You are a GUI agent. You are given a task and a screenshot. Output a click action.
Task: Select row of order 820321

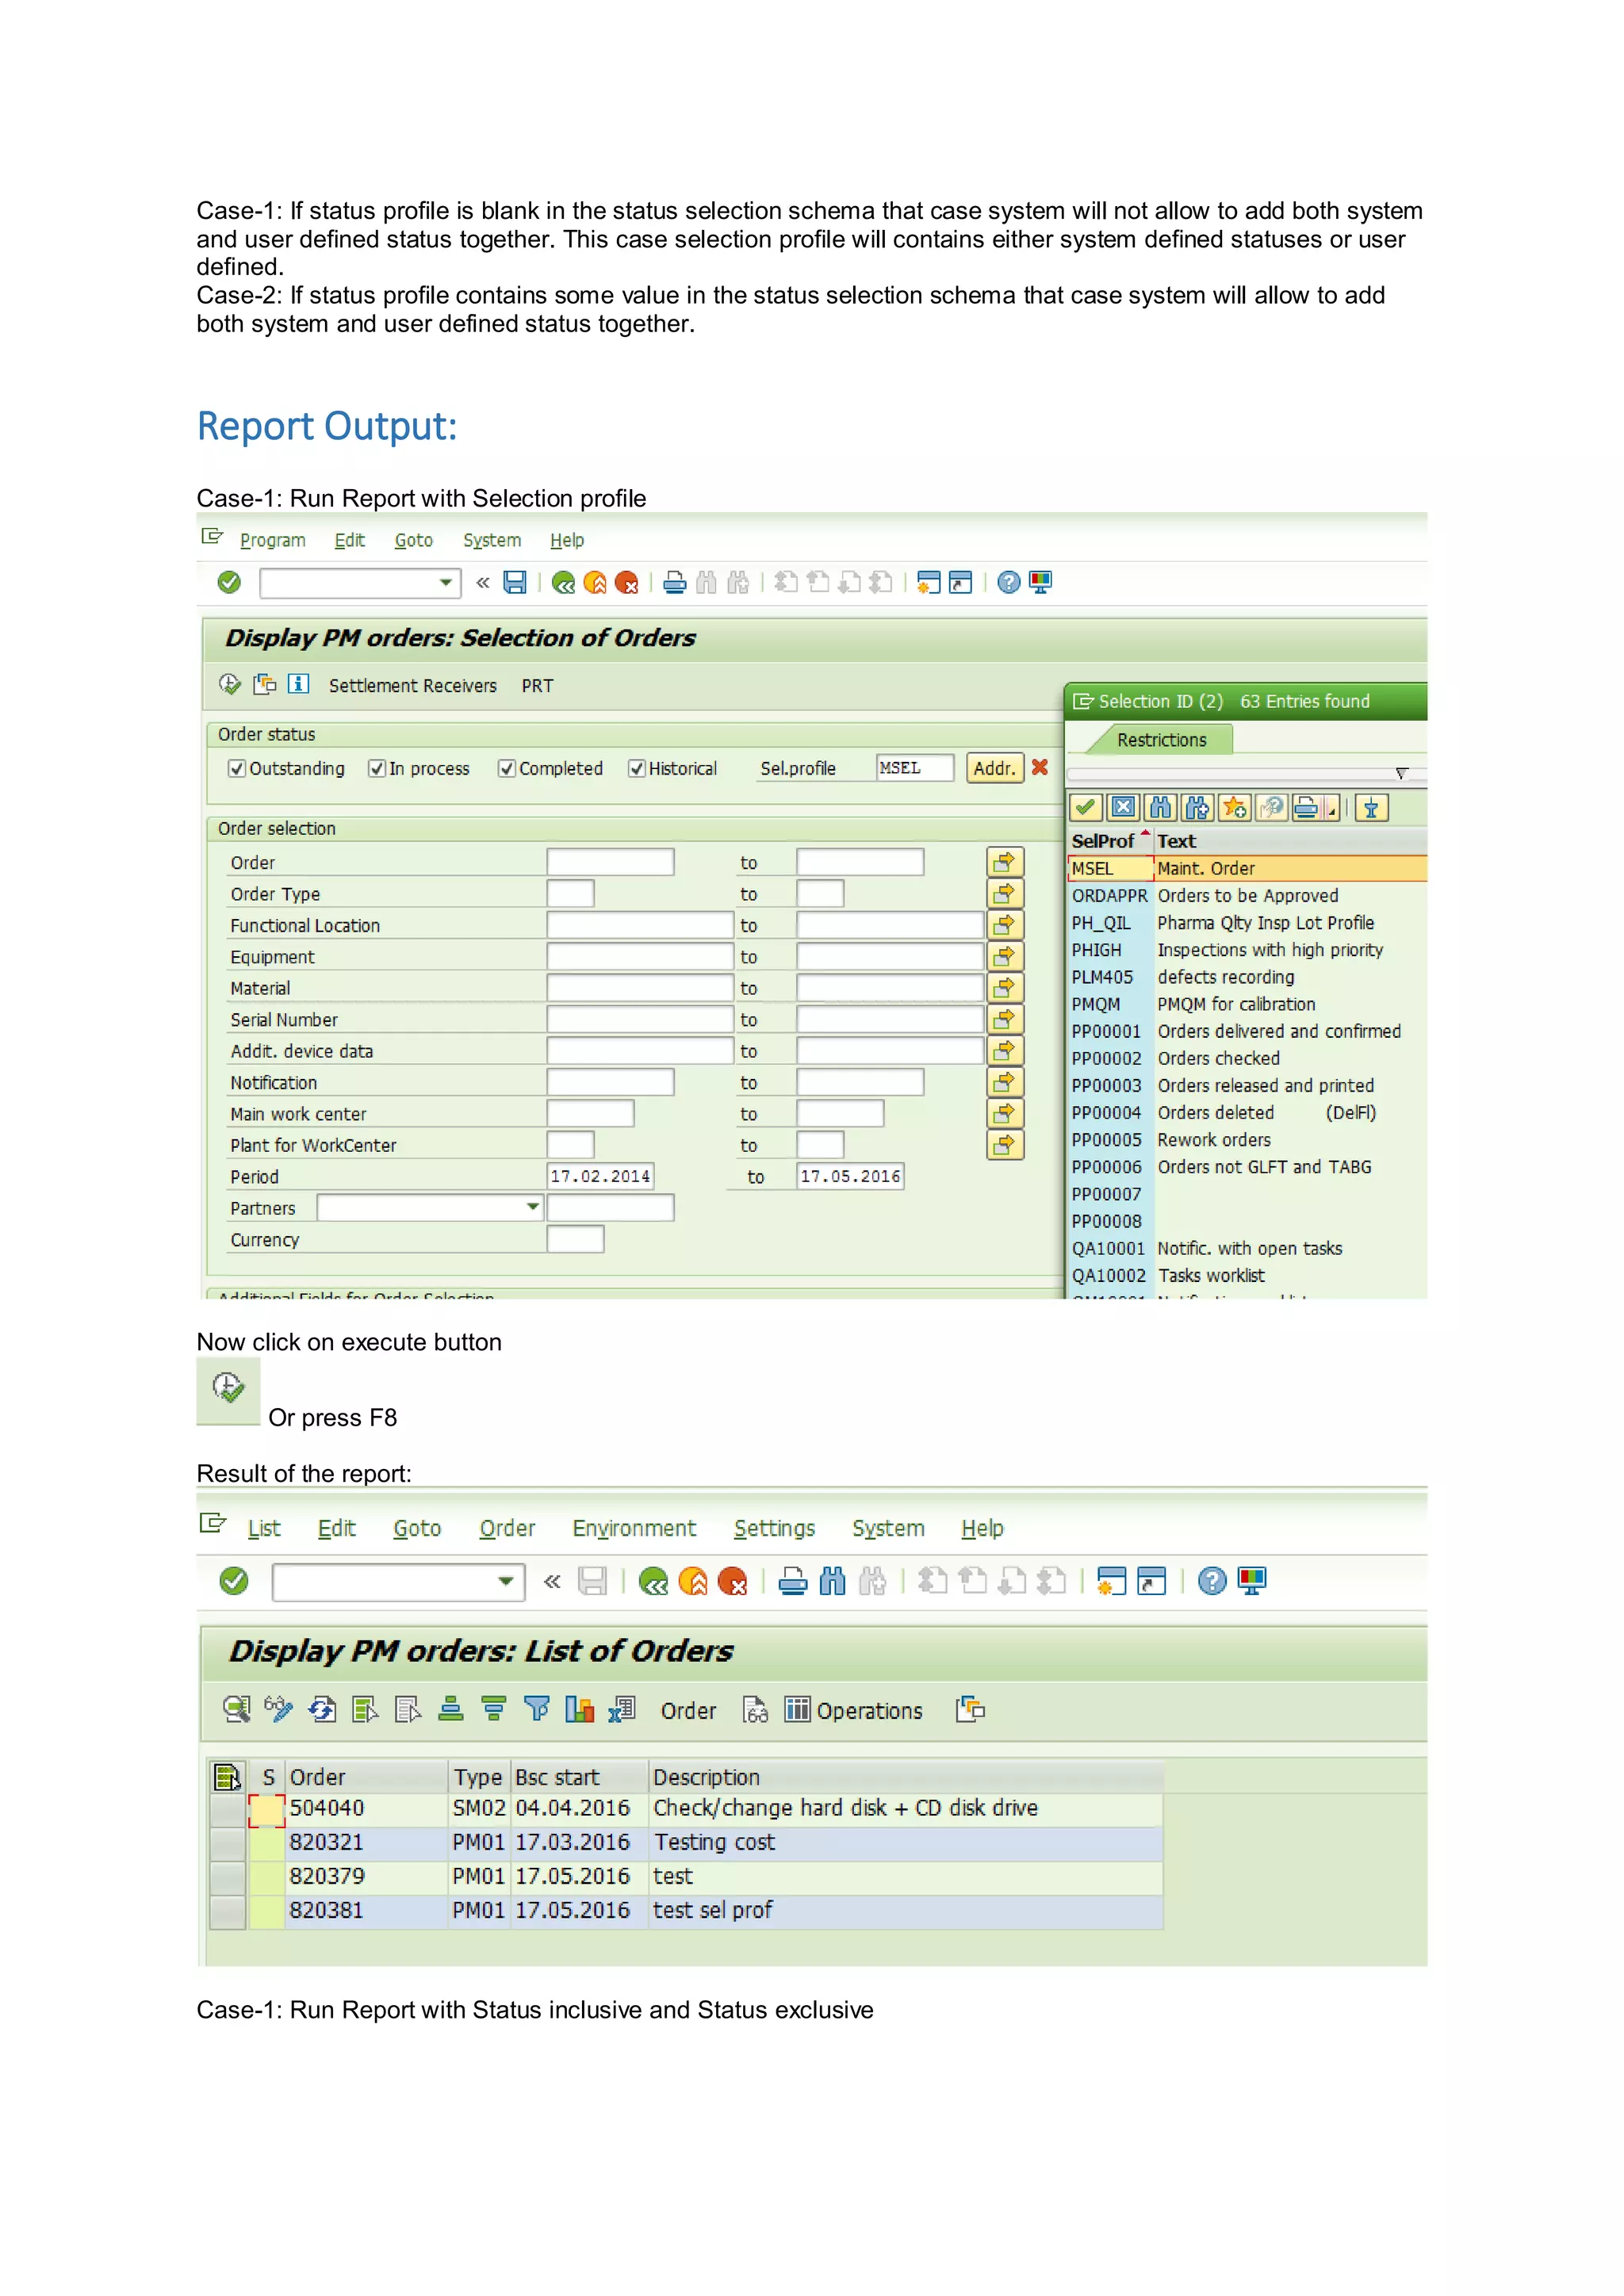tap(228, 1843)
